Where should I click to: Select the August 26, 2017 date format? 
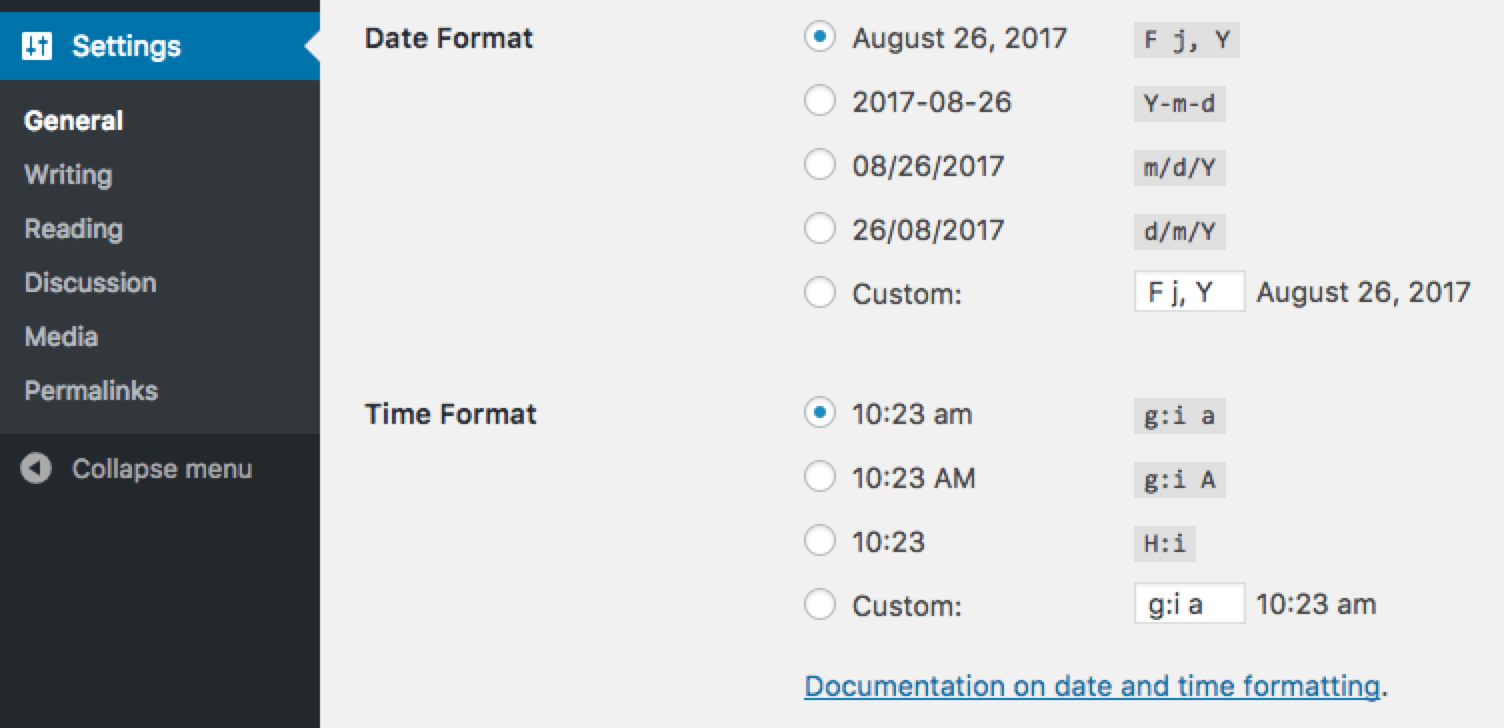click(820, 38)
